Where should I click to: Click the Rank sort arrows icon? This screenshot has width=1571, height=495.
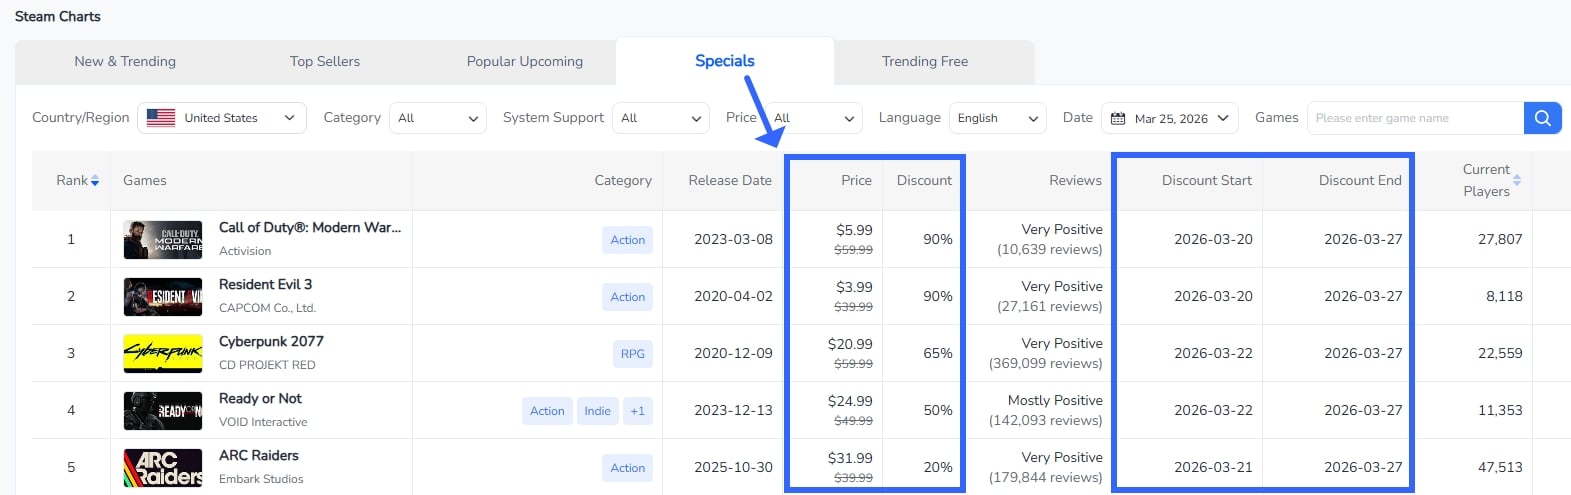[95, 181]
